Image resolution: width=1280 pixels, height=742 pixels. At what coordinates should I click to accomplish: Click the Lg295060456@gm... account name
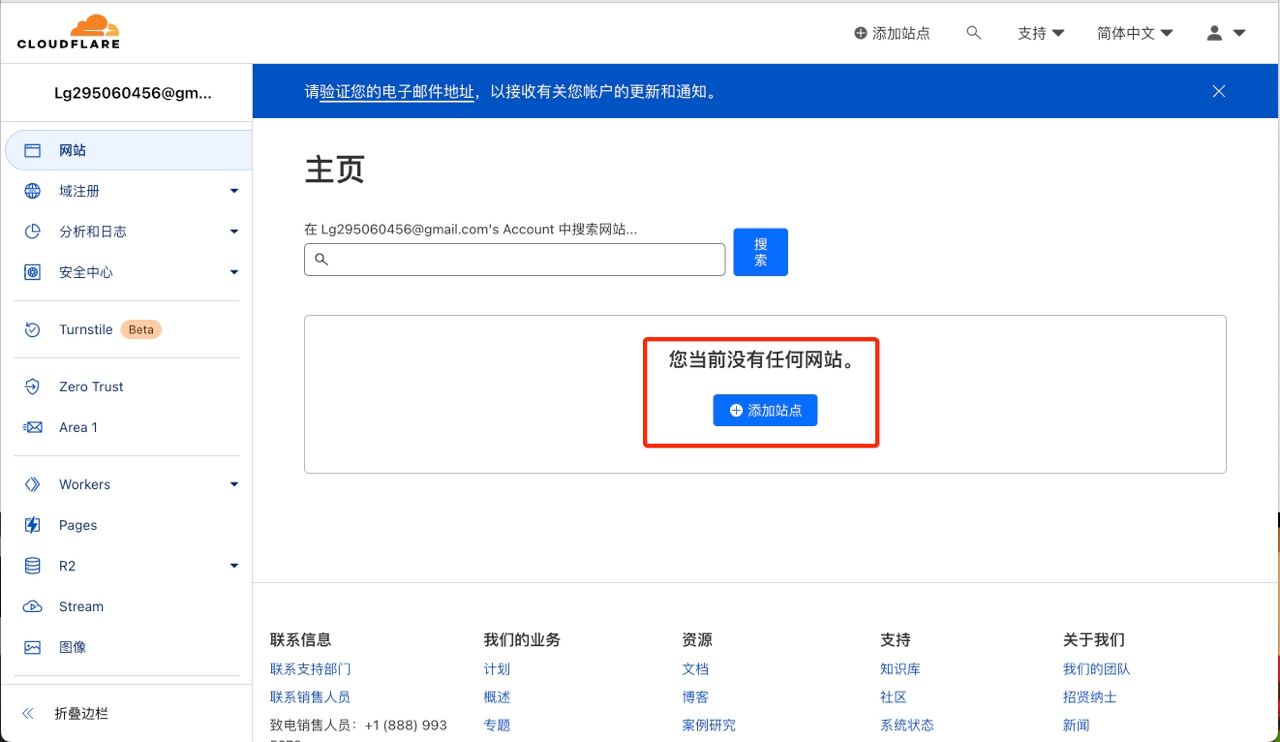tap(133, 93)
